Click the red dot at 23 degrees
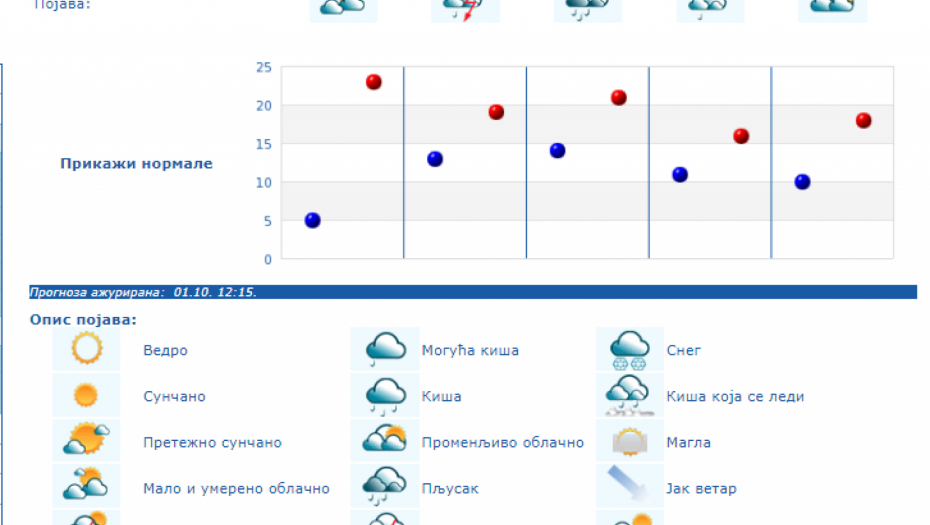This screenshot has width=930, height=525. (374, 82)
